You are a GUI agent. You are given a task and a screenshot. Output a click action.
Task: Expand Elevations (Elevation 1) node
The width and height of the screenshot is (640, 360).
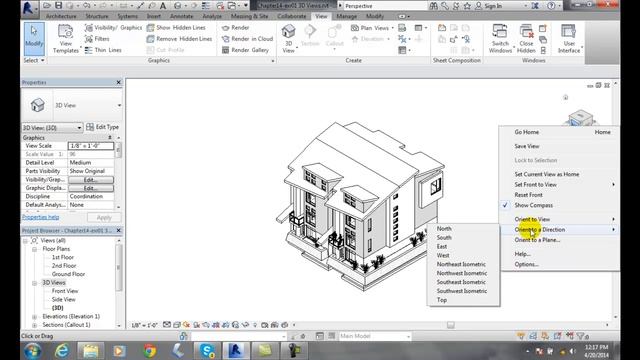[35, 317]
